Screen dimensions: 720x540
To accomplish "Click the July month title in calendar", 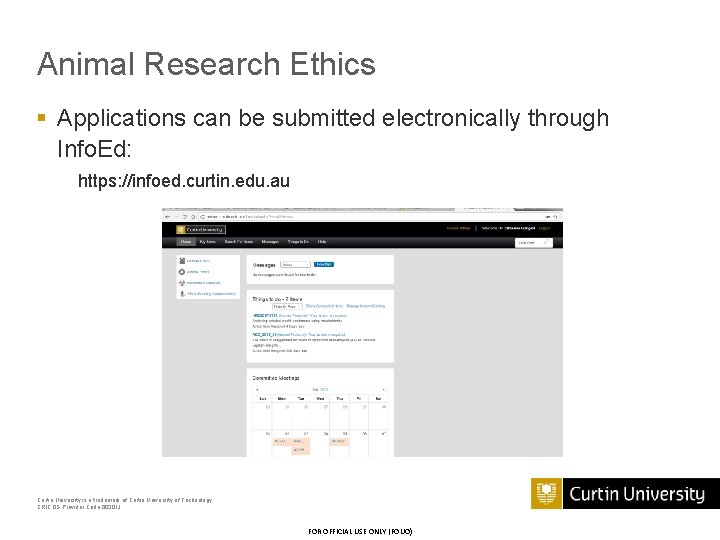I will click(321, 389).
